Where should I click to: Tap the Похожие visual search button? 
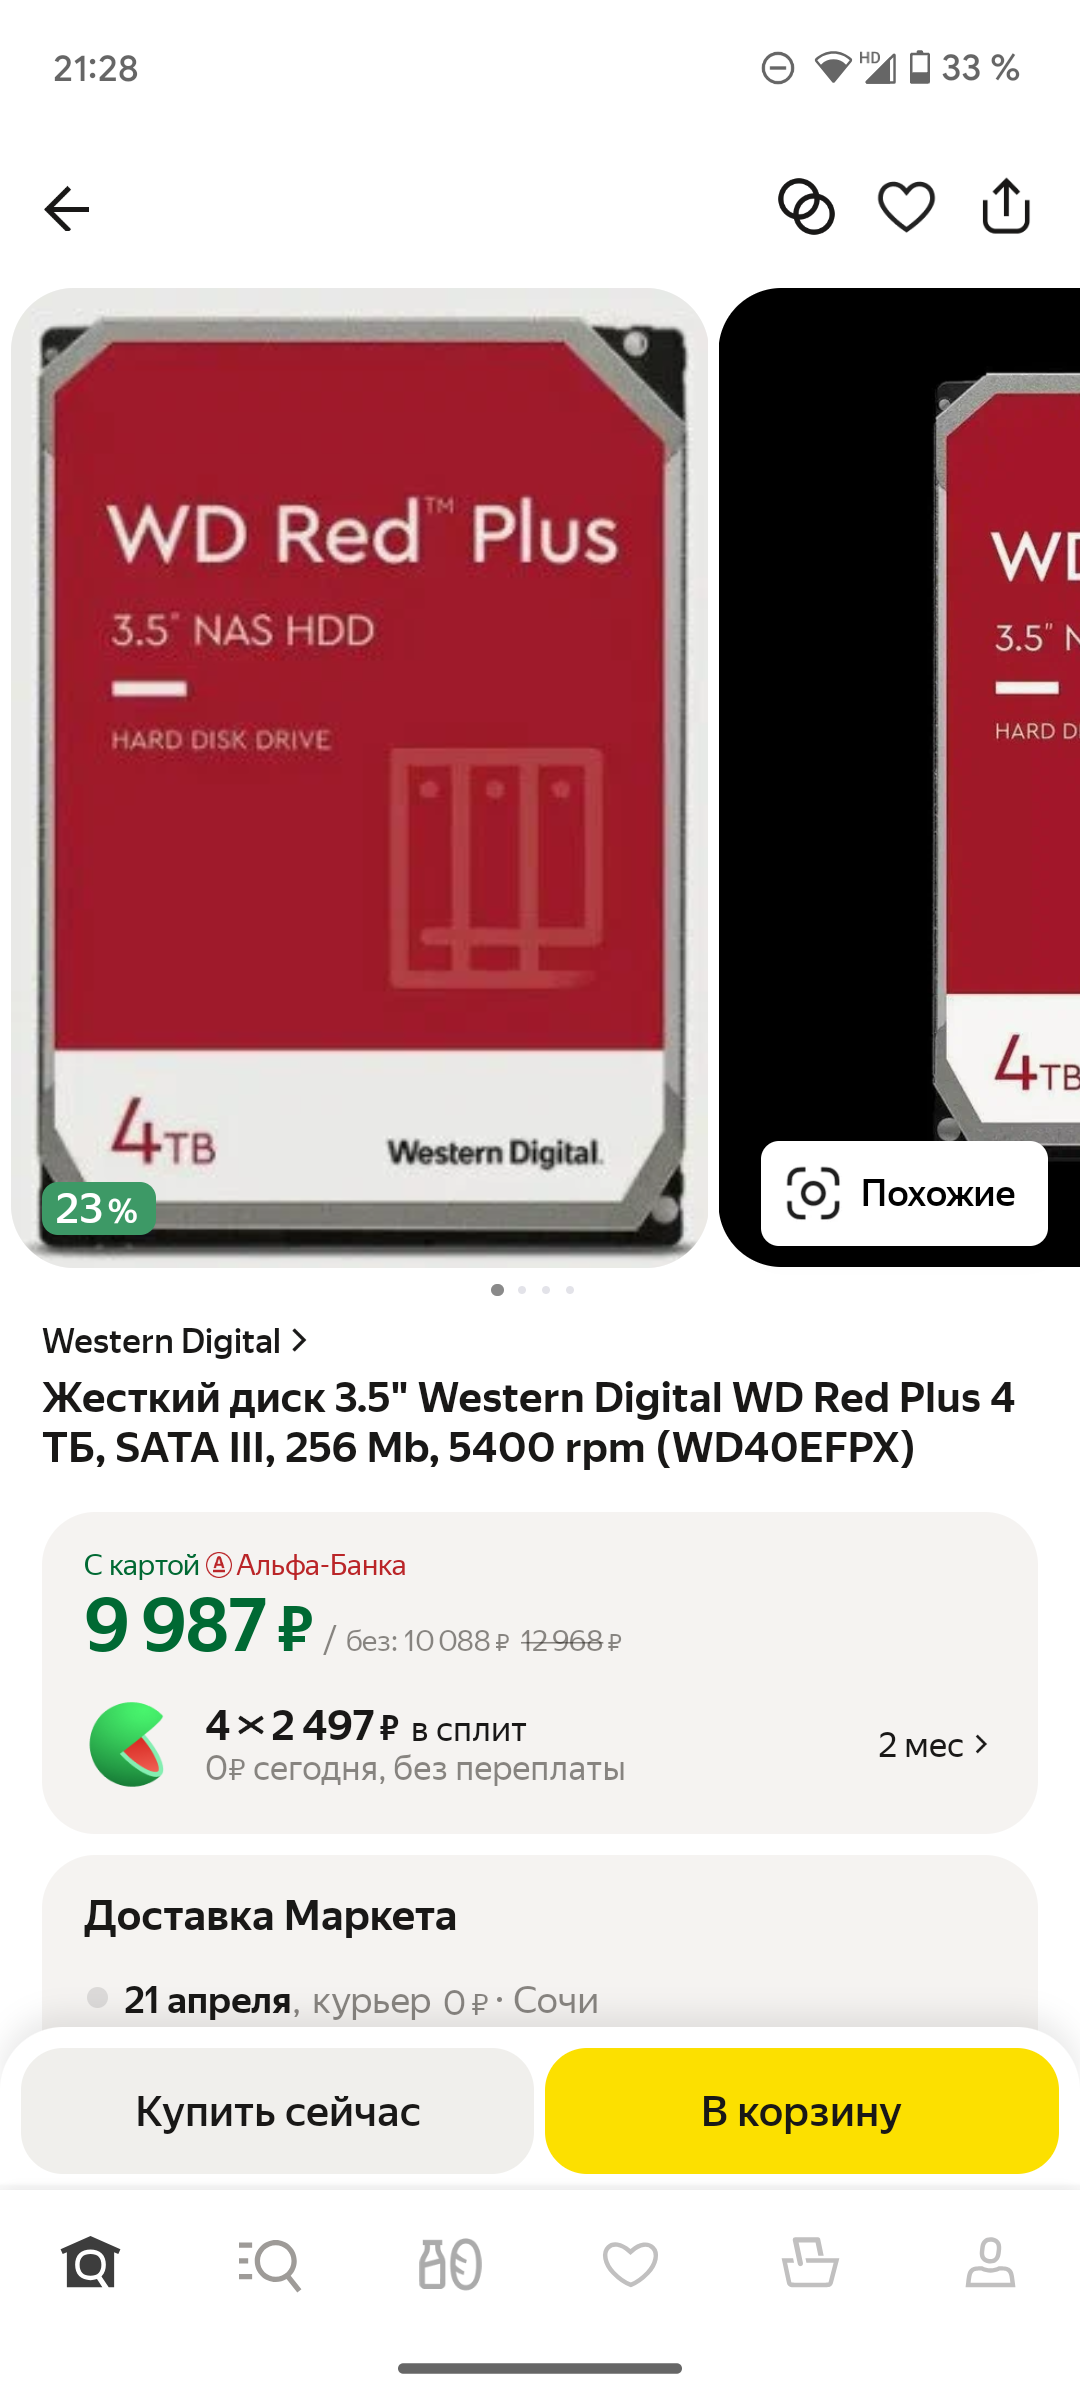[x=904, y=1193]
